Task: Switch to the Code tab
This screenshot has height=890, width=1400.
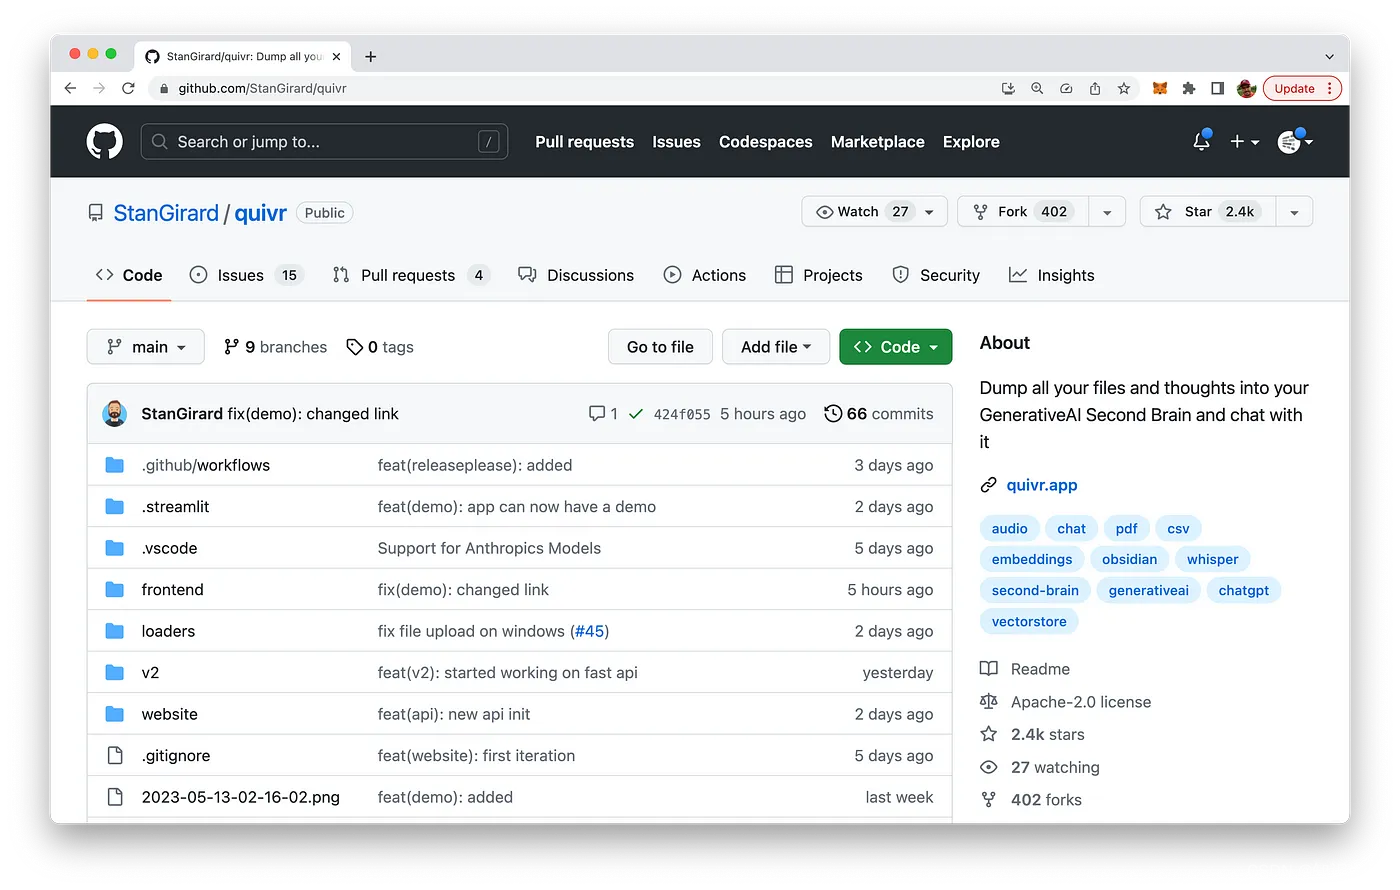Action: (129, 275)
